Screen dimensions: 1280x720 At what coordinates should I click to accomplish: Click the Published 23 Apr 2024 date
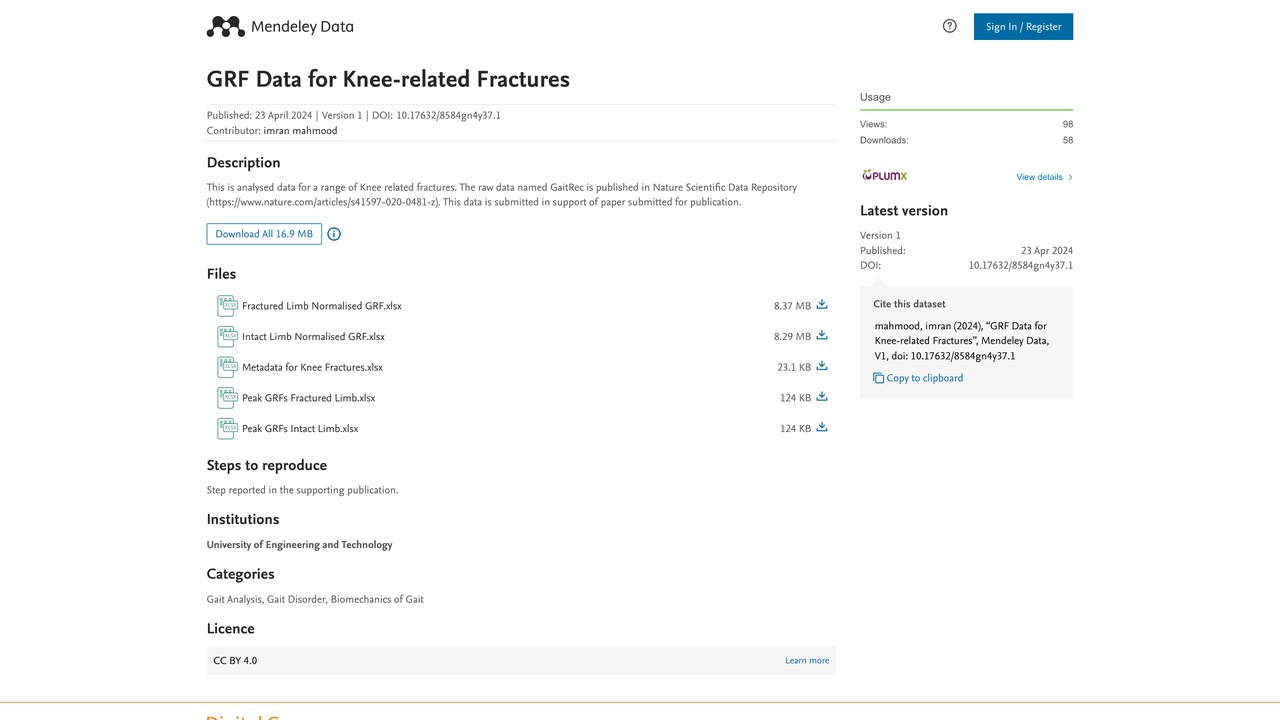coord(1047,251)
